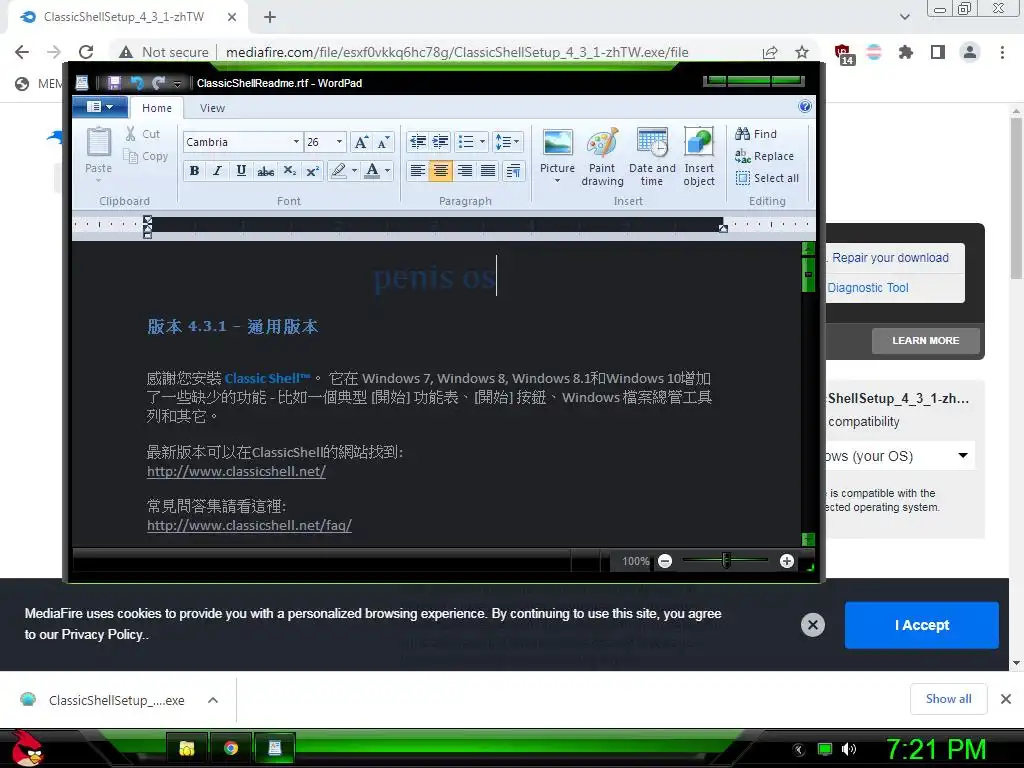This screenshot has width=1024, height=768.
Task: Click the zoom out minus button
Action: point(665,561)
